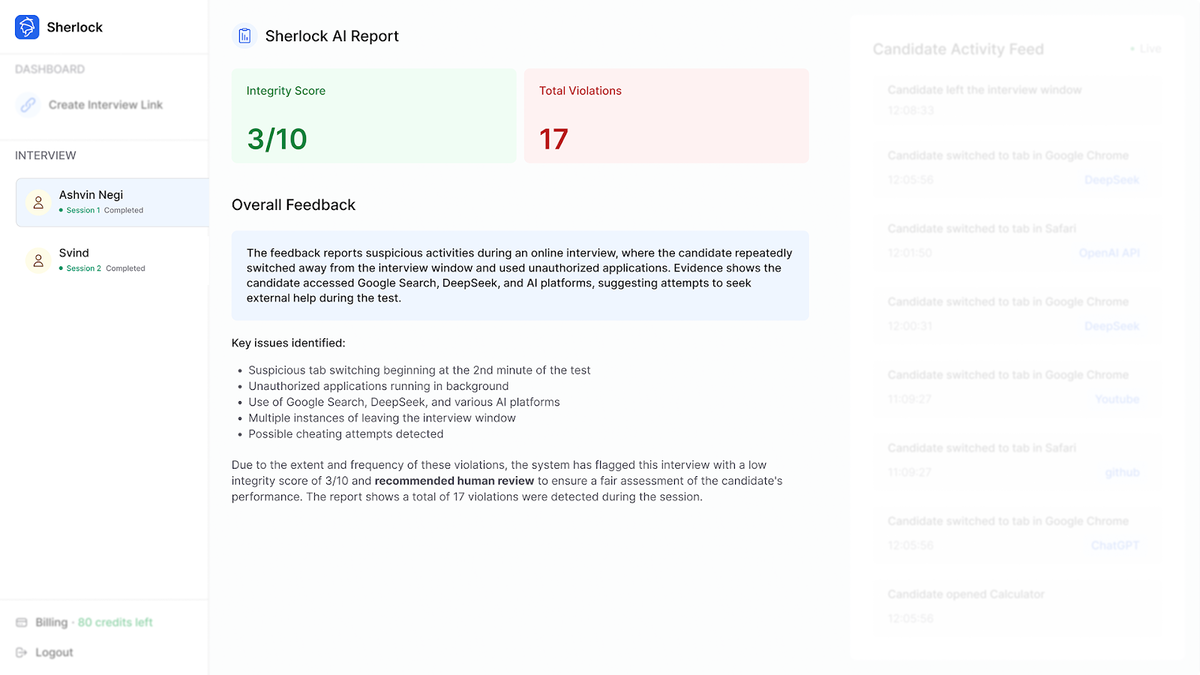The width and height of the screenshot is (1200, 675).
Task: Click the clipboard report icon next to Sherlock AI Report
Action: point(243,35)
